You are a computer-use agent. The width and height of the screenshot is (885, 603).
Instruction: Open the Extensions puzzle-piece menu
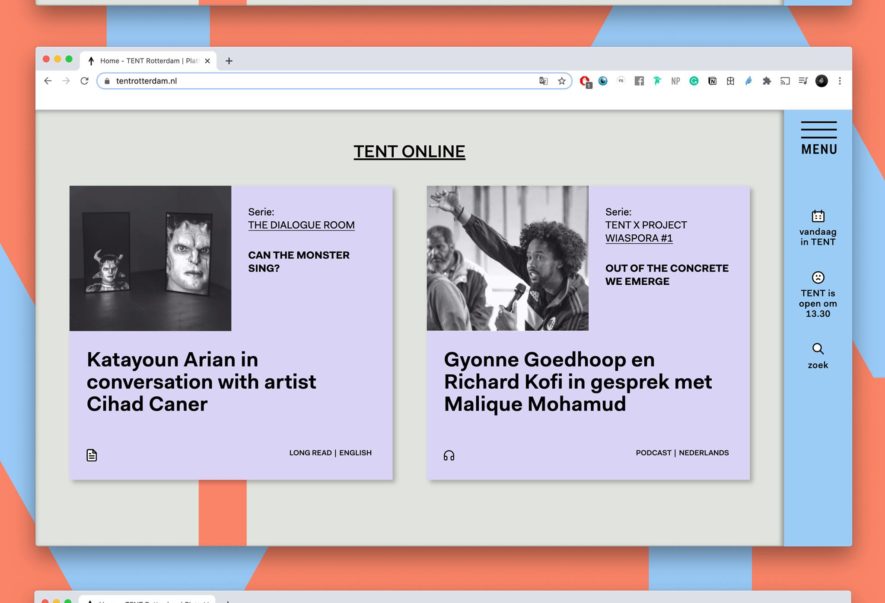coord(766,81)
